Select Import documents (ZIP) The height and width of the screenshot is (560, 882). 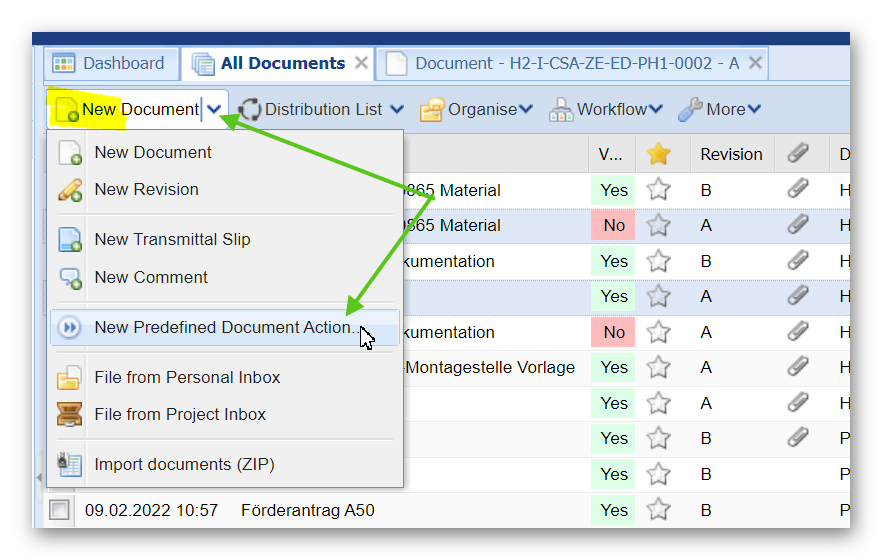pyautogui.click(x=225, y=464)
